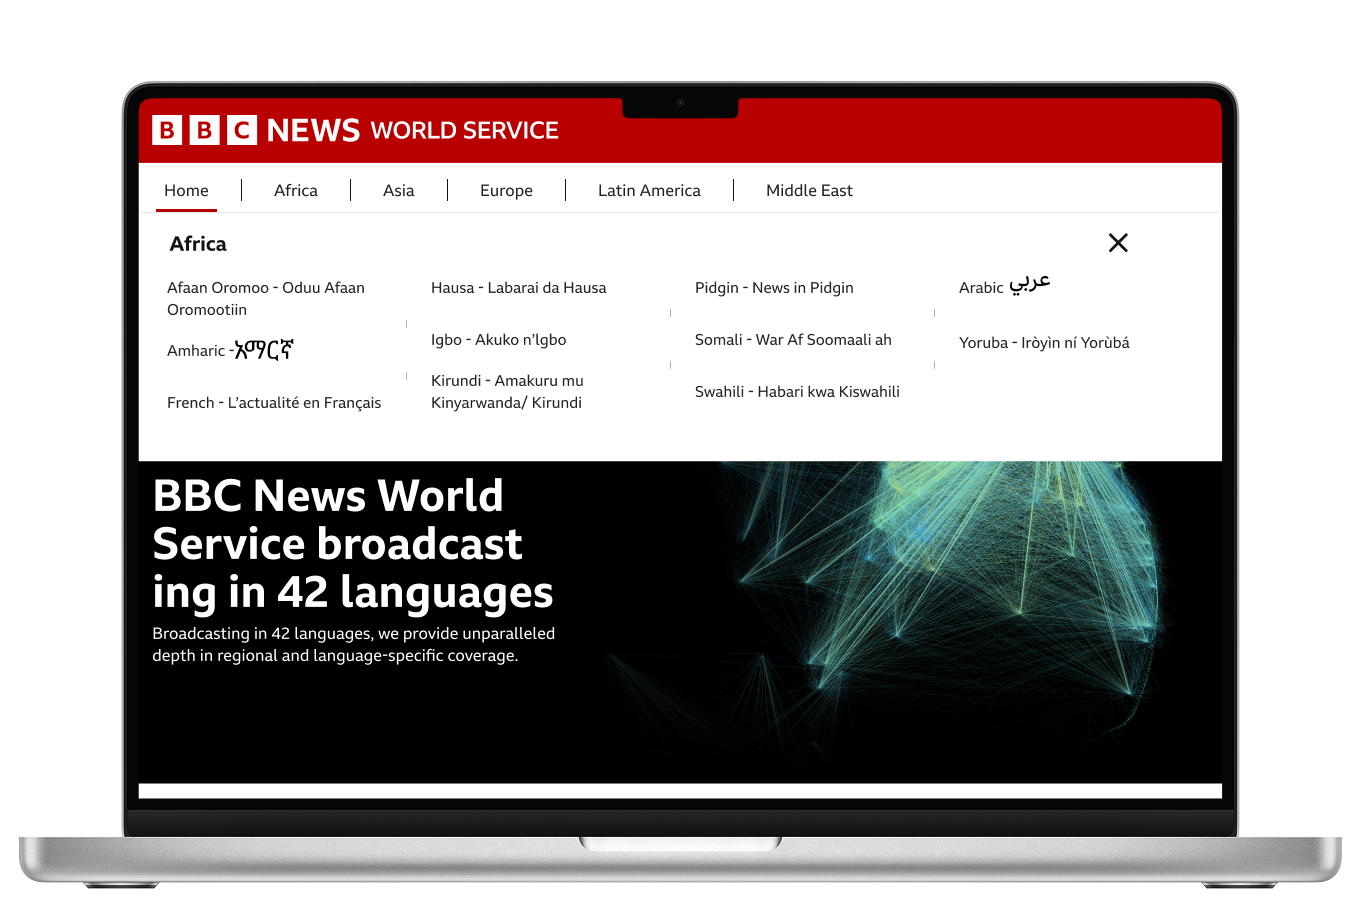Image resolution: width=1361 pixels, height=897 pixels.
Task: Click the Africa heading in the menu
Action: point(198,244)
